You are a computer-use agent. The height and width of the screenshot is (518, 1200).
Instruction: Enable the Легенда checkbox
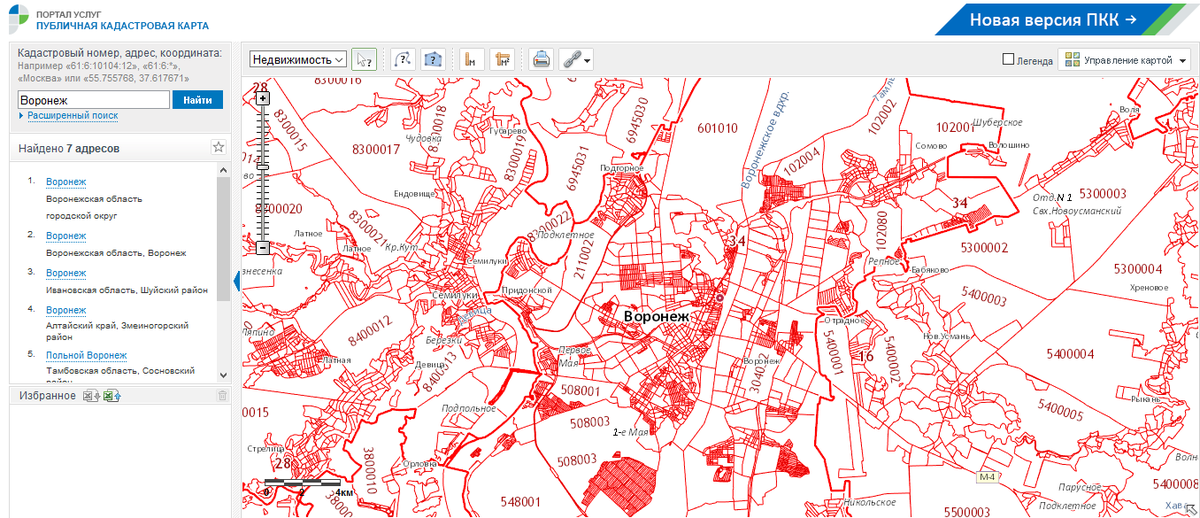click(x=1008, y=60)
